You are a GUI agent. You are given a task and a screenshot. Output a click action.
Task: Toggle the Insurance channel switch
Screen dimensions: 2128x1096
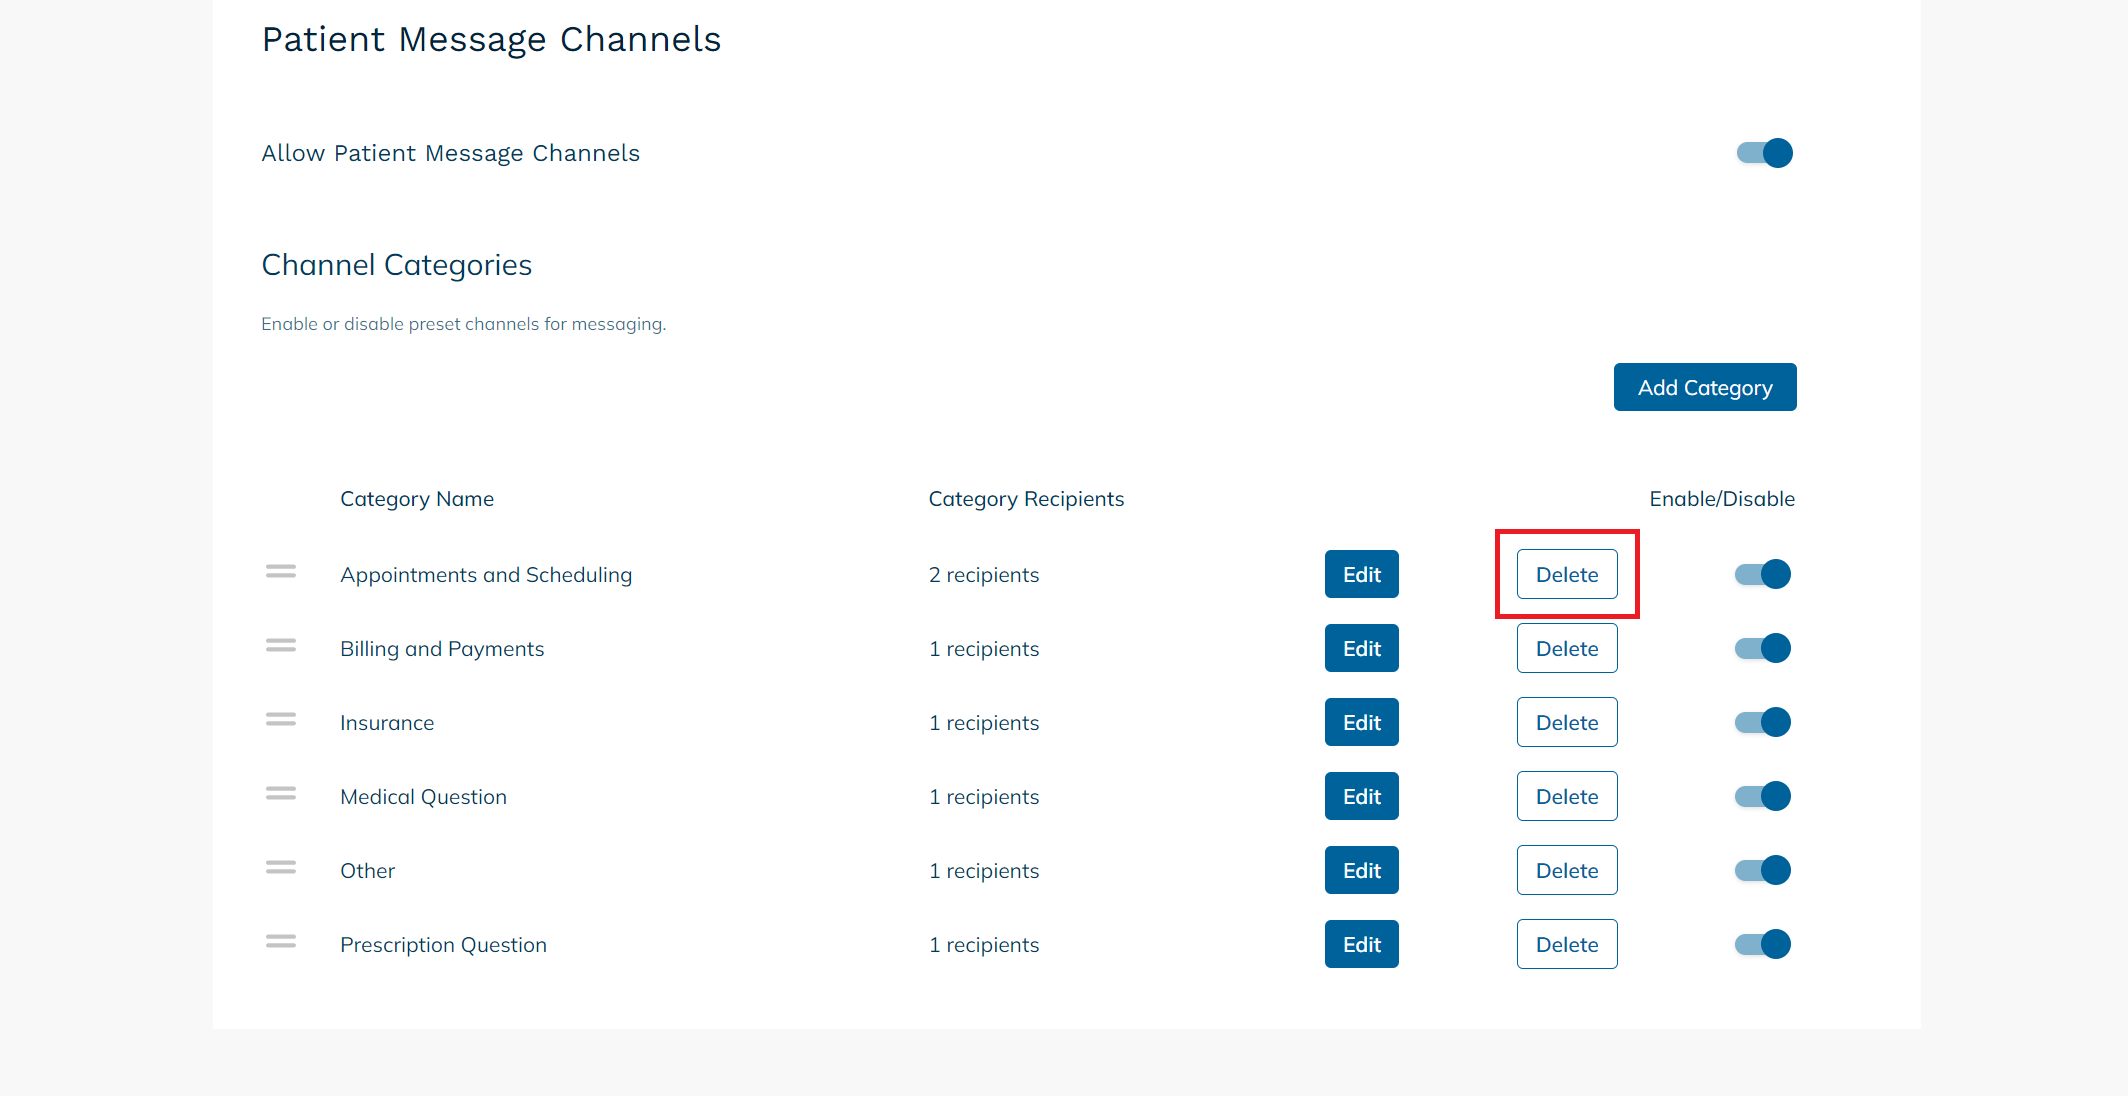pyautogui.click(x=1763, y=722)
